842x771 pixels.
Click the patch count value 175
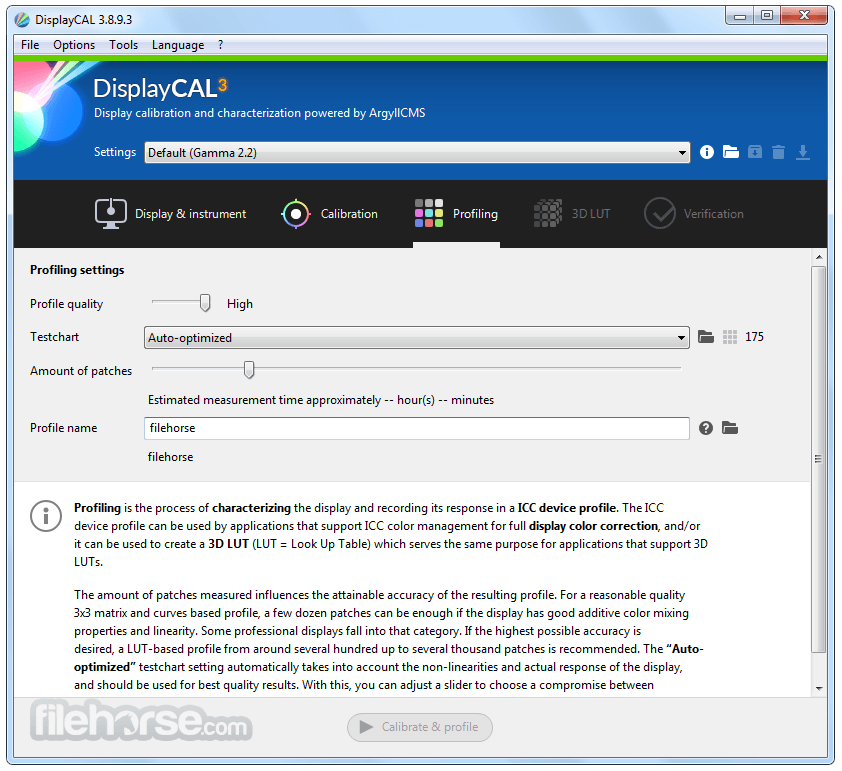click(754, 337)
